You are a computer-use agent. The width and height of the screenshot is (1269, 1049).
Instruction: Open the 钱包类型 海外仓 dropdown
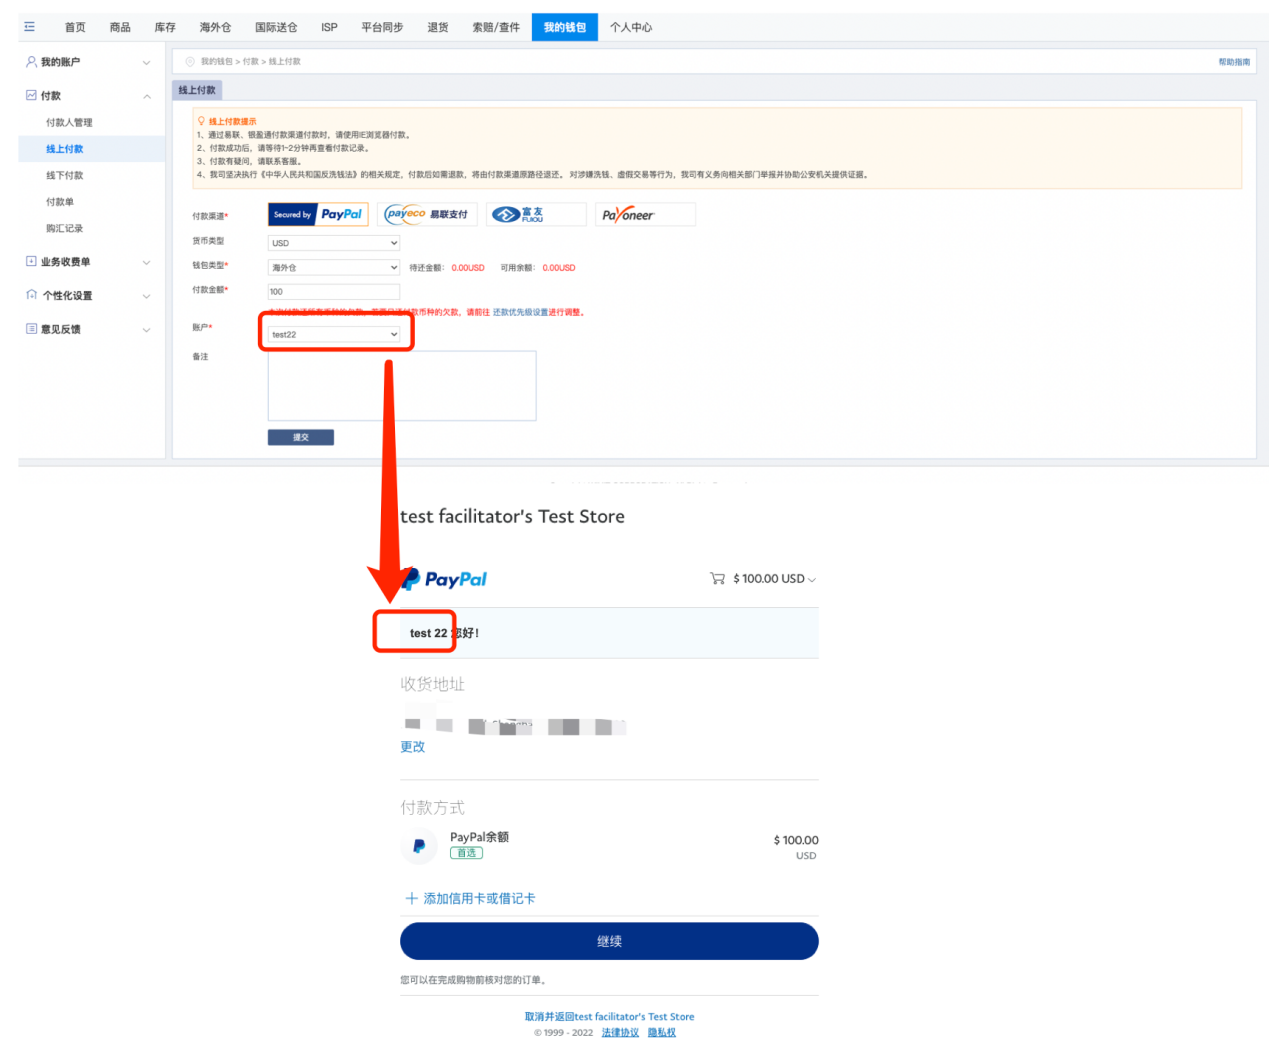[334, 268]
